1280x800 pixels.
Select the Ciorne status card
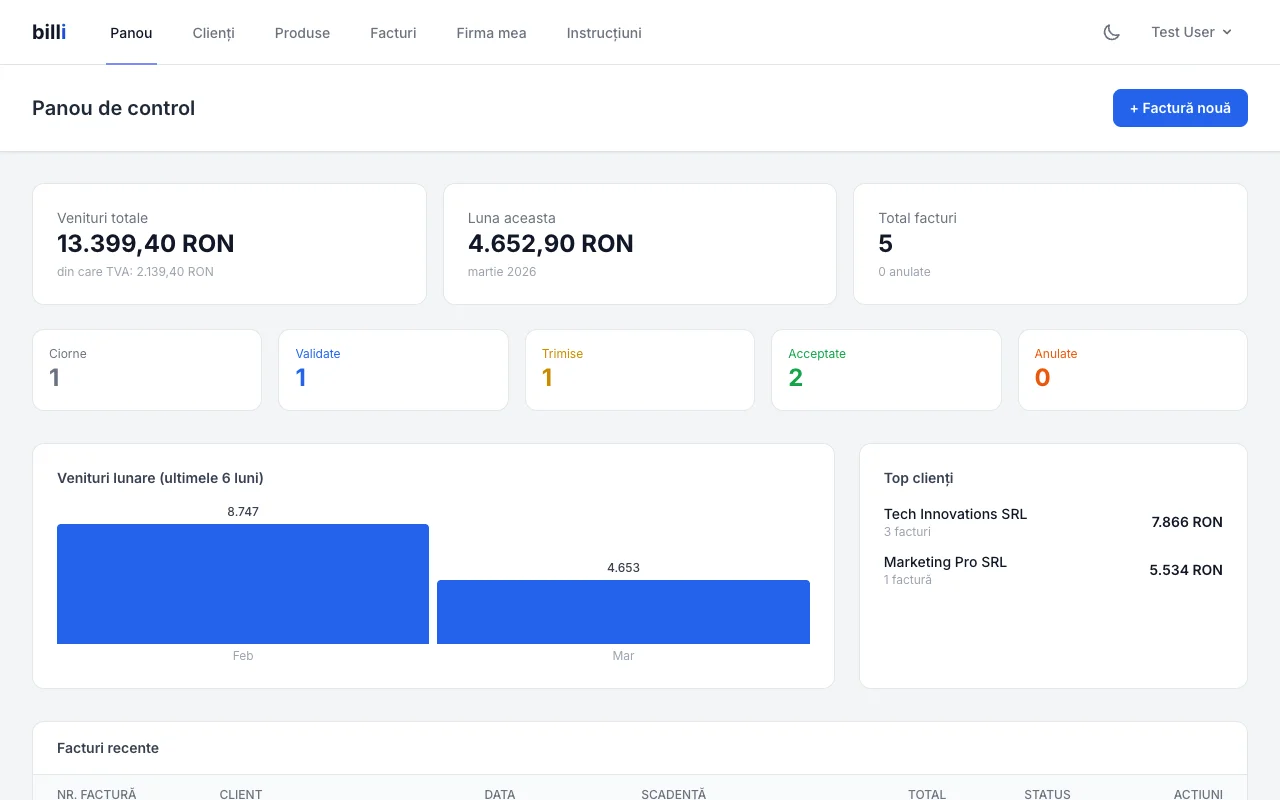tap(147, 370)
